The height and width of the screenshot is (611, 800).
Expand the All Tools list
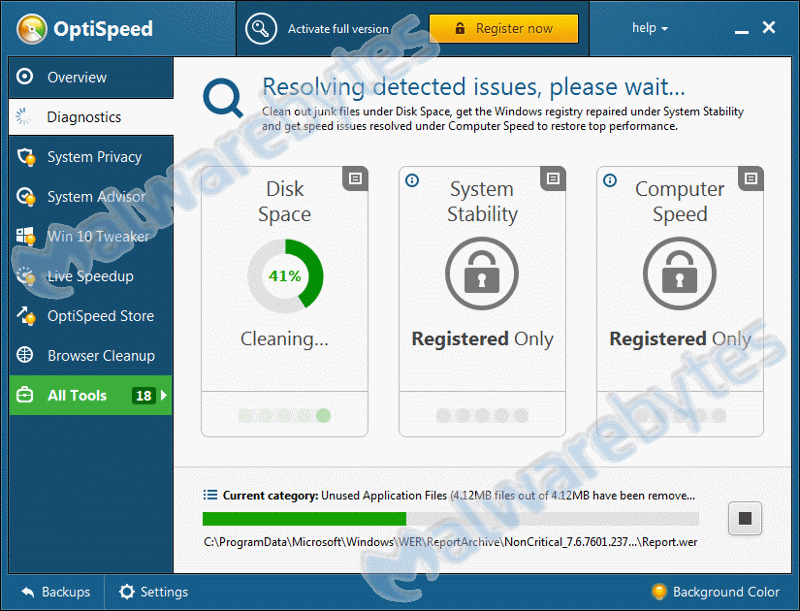[91, 395]
